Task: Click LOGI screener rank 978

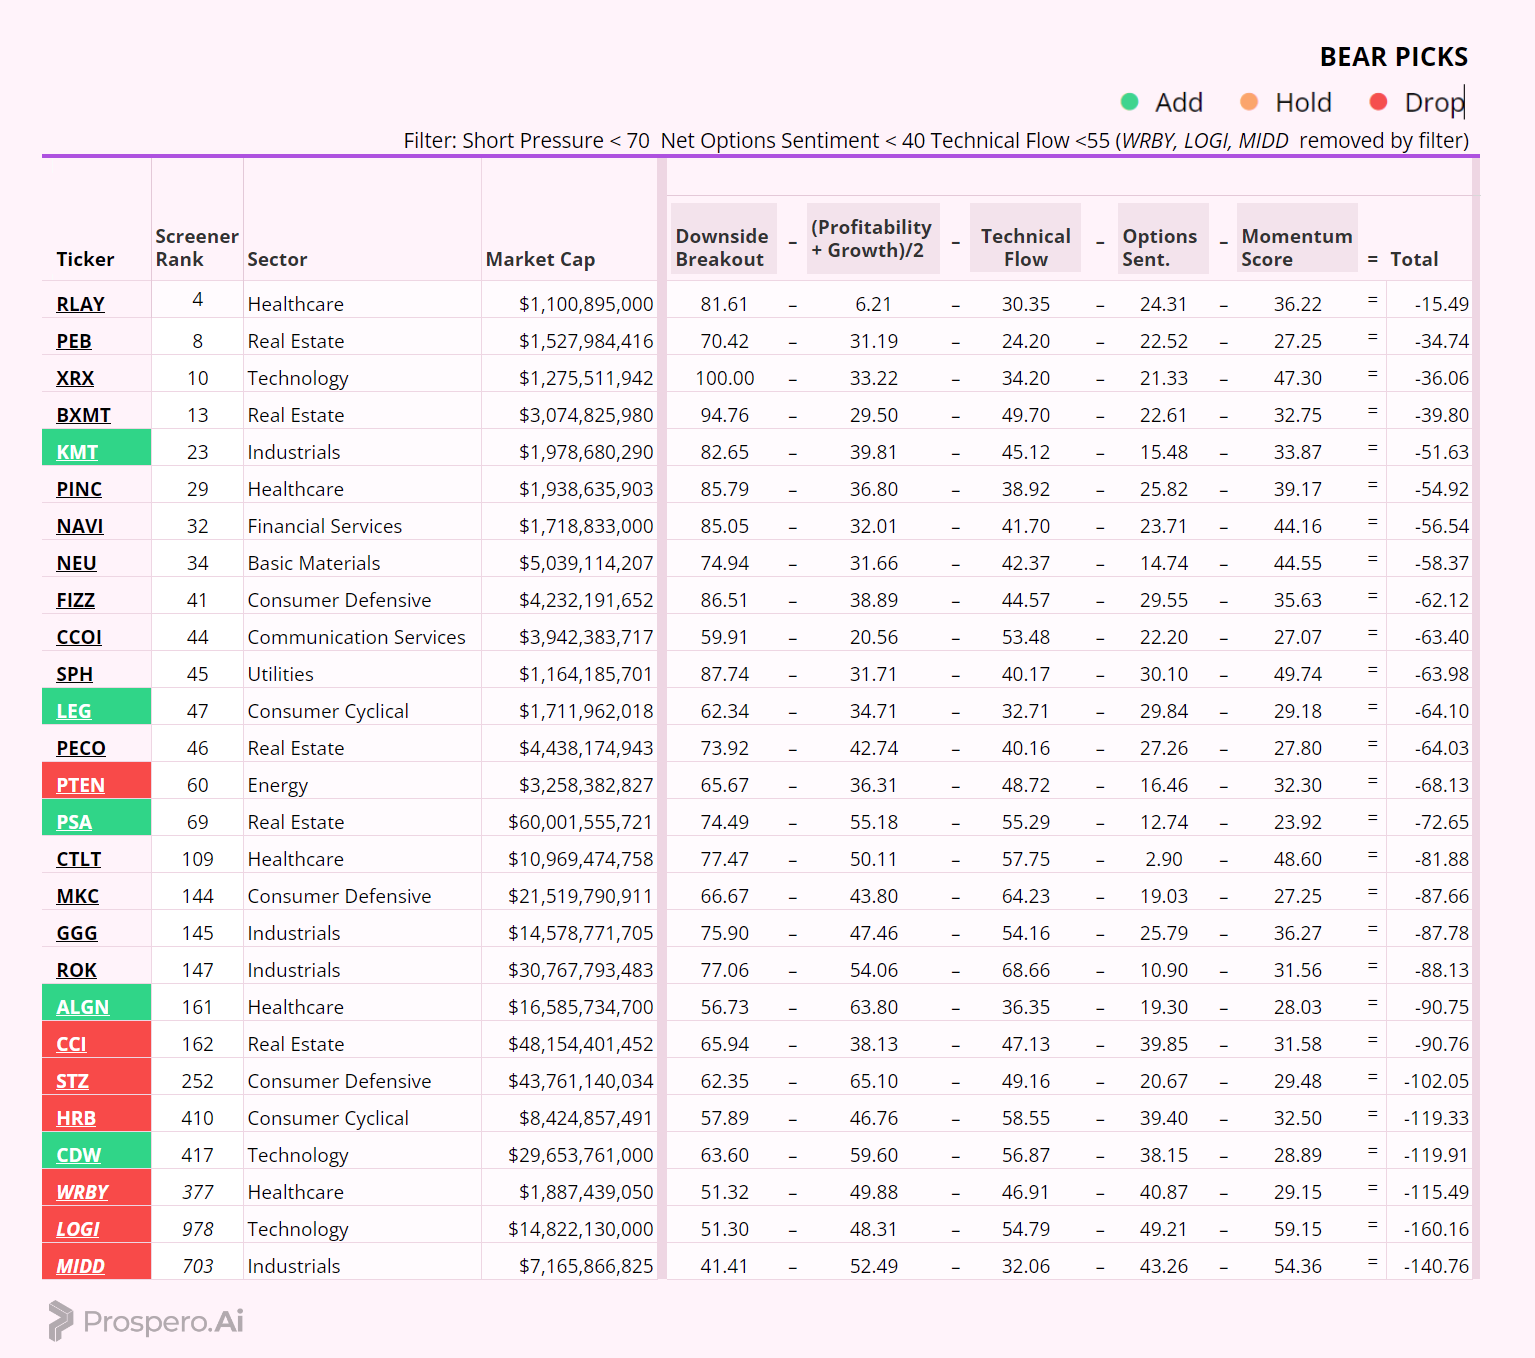Action: pos(197,1229)
